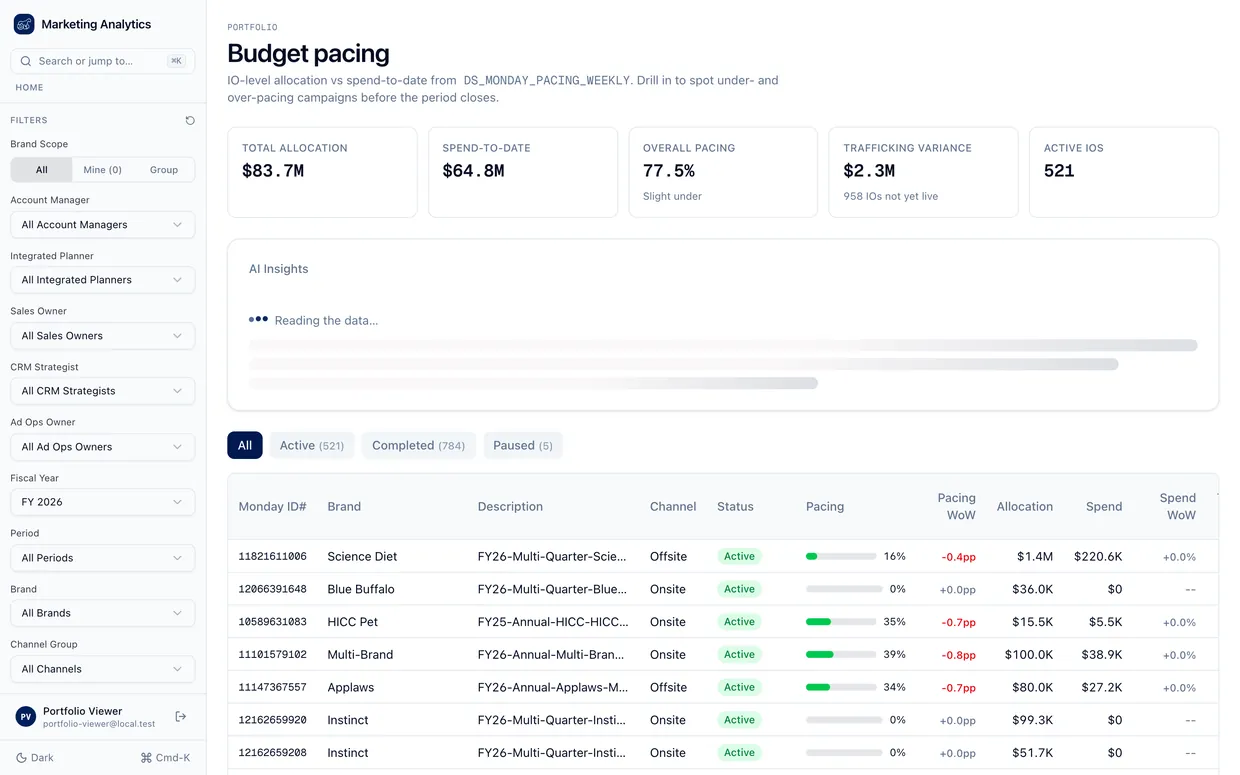Click the $220.6K spend value
This screenshot has height=775, width=1240.
[x=1098, y=556]
